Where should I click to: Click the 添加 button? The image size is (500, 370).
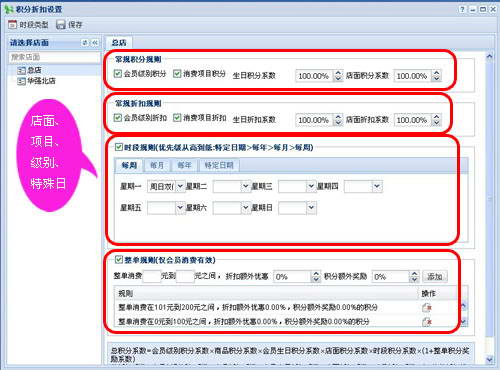click(x=435, y=277)
